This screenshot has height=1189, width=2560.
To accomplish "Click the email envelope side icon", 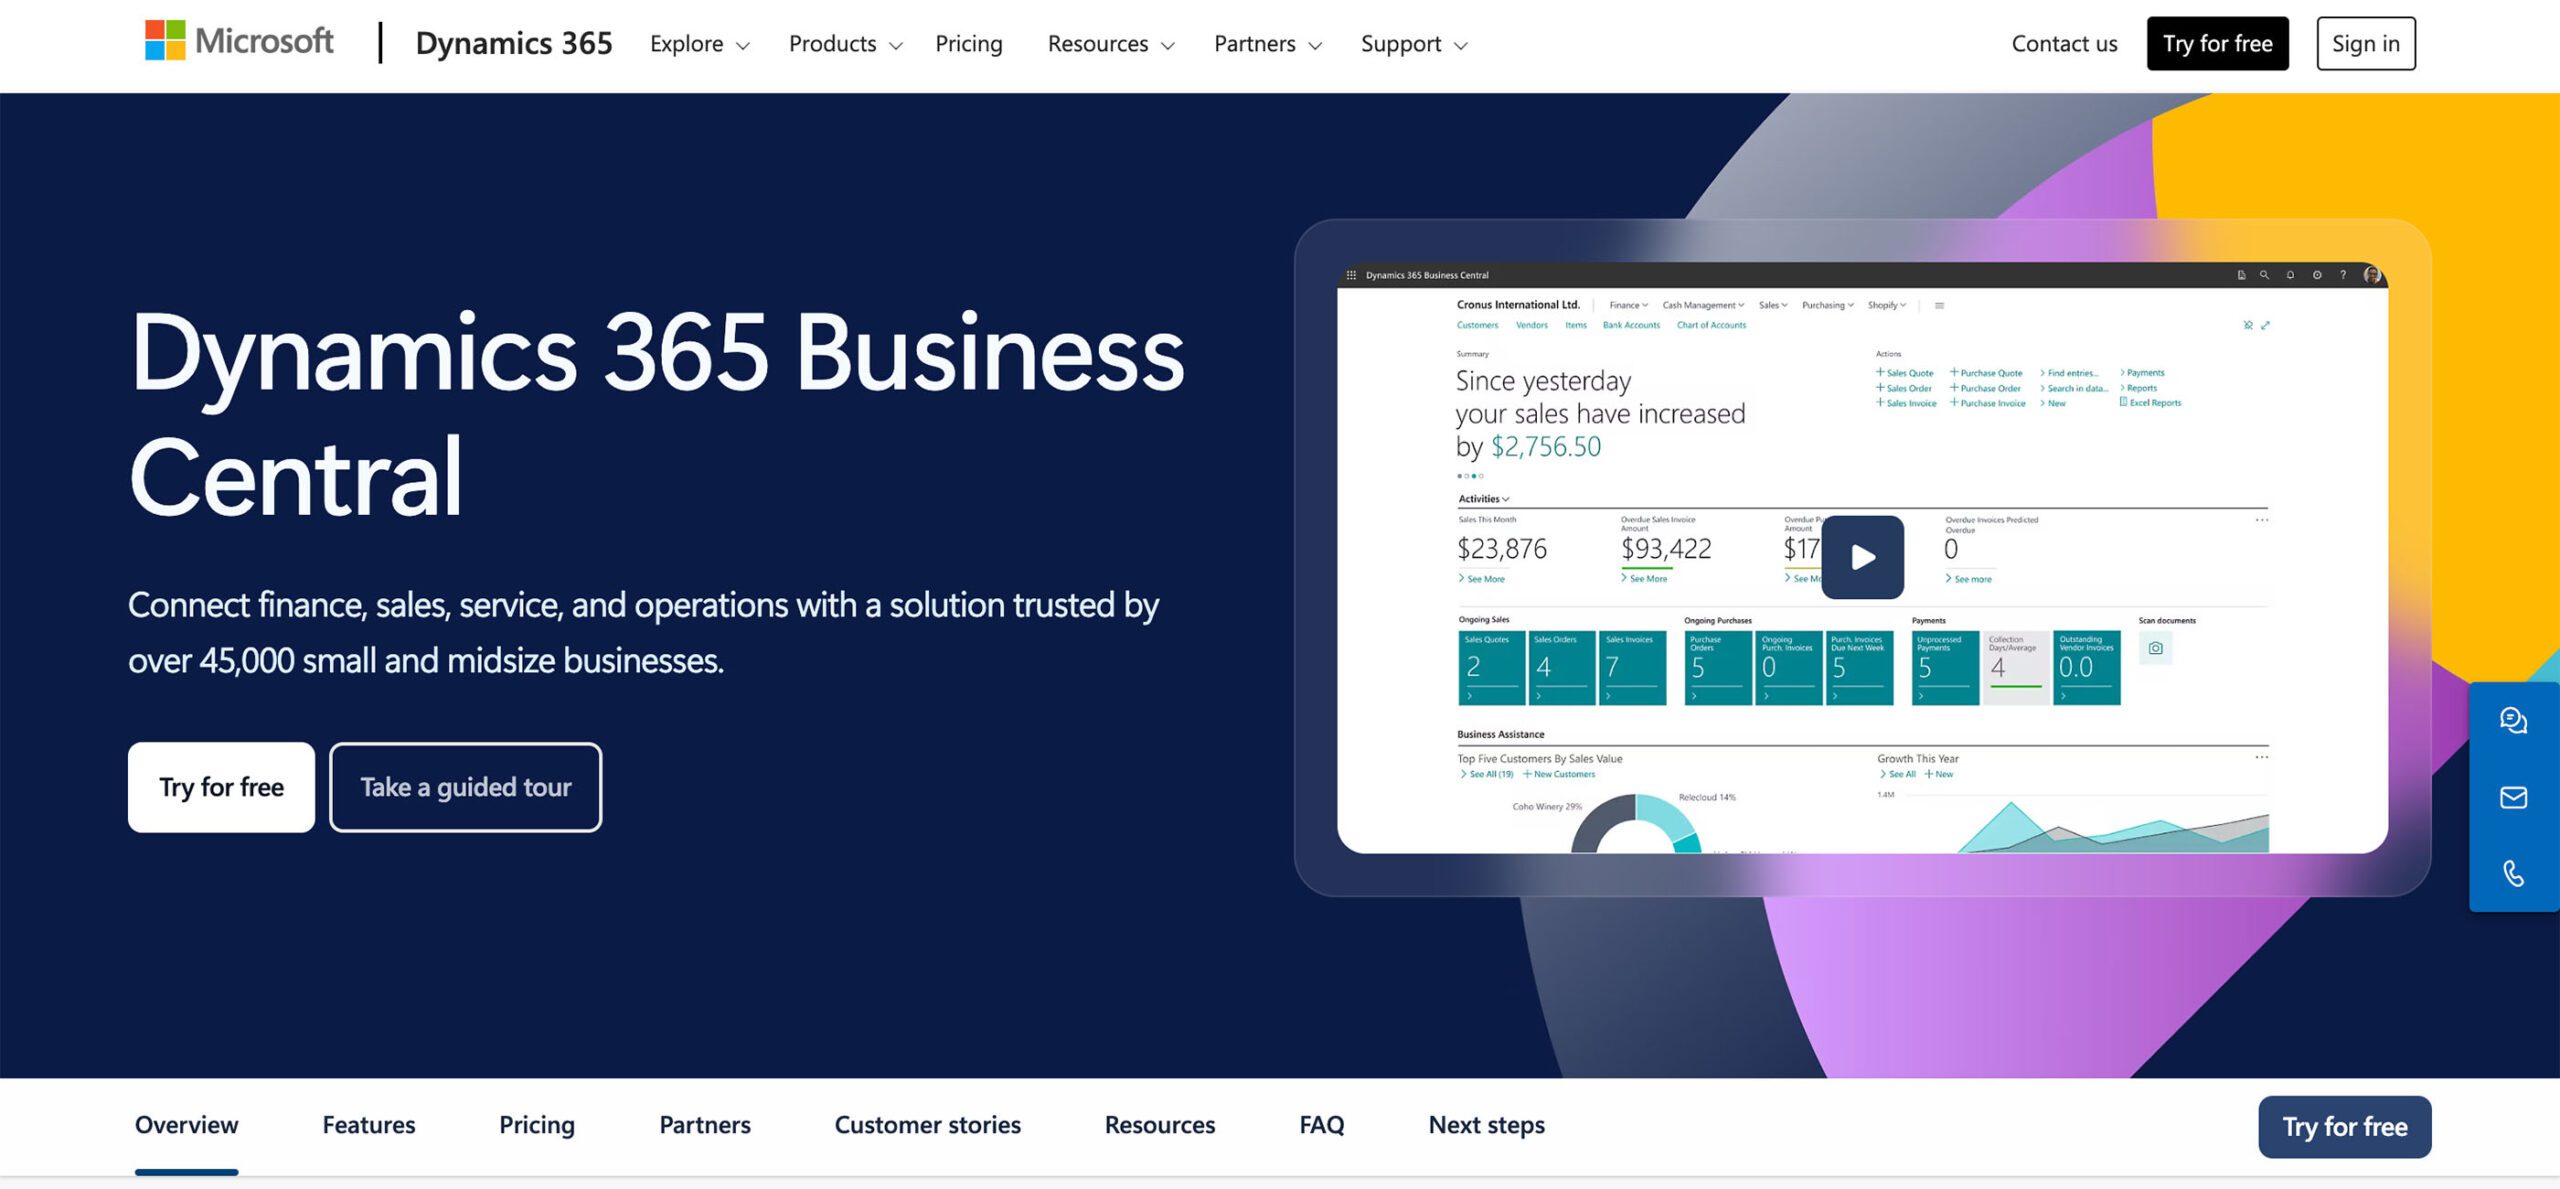I will coord(2513,797).
